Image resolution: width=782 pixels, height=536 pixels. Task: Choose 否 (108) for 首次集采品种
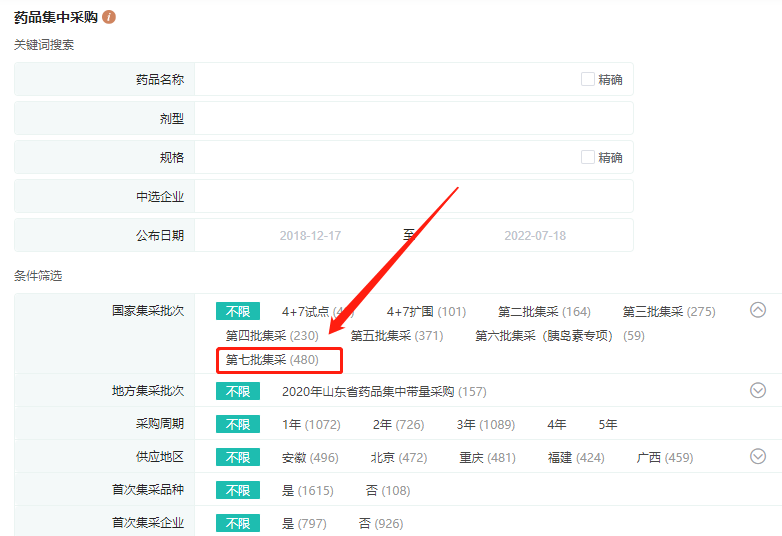[388, 490]
